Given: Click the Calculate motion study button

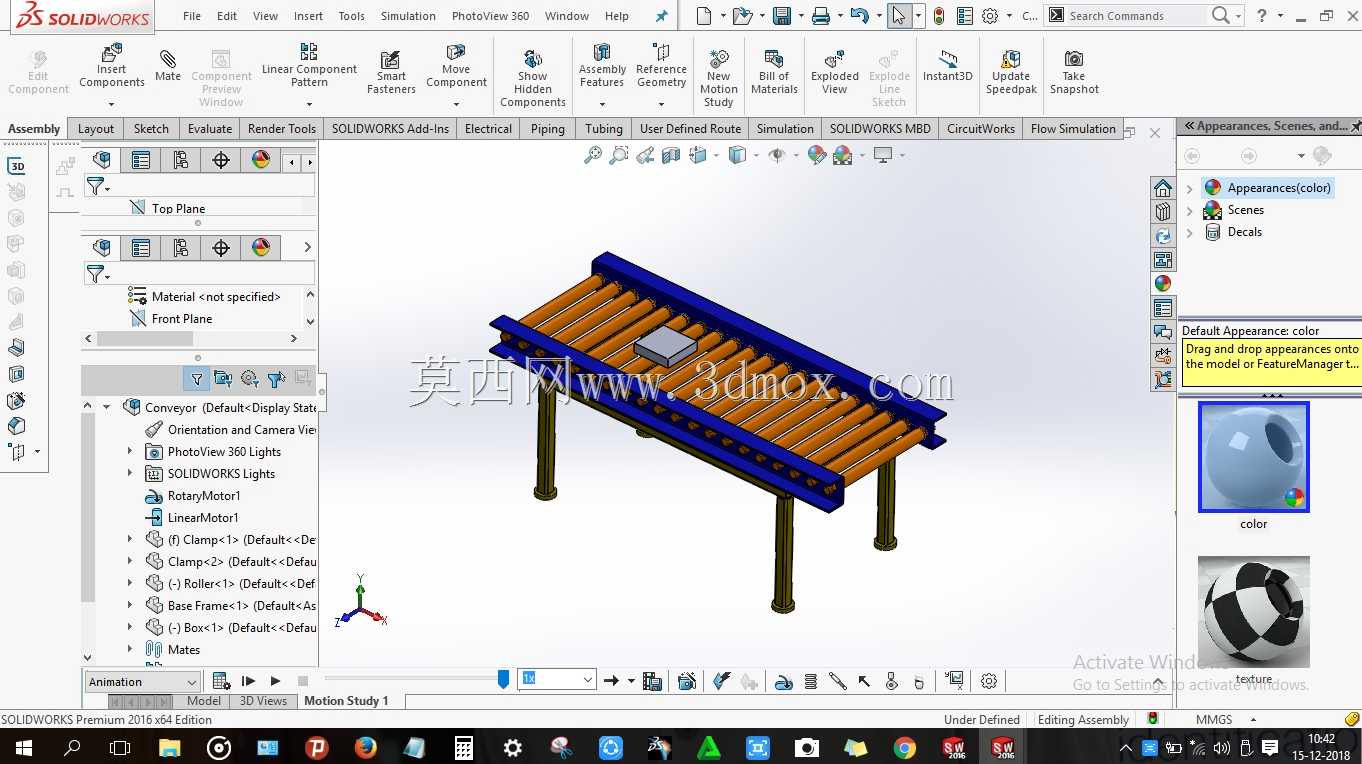Looking at the screenshot, I should 222,681.
